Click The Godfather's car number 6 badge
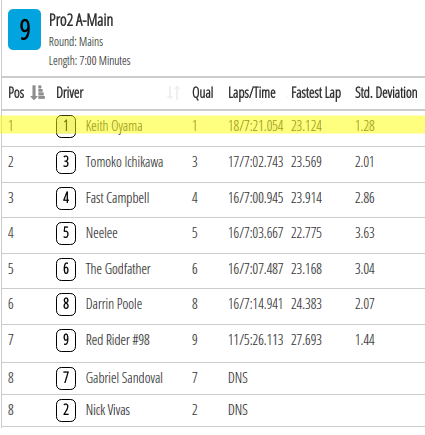425x435 pixels. click(66, 269)
